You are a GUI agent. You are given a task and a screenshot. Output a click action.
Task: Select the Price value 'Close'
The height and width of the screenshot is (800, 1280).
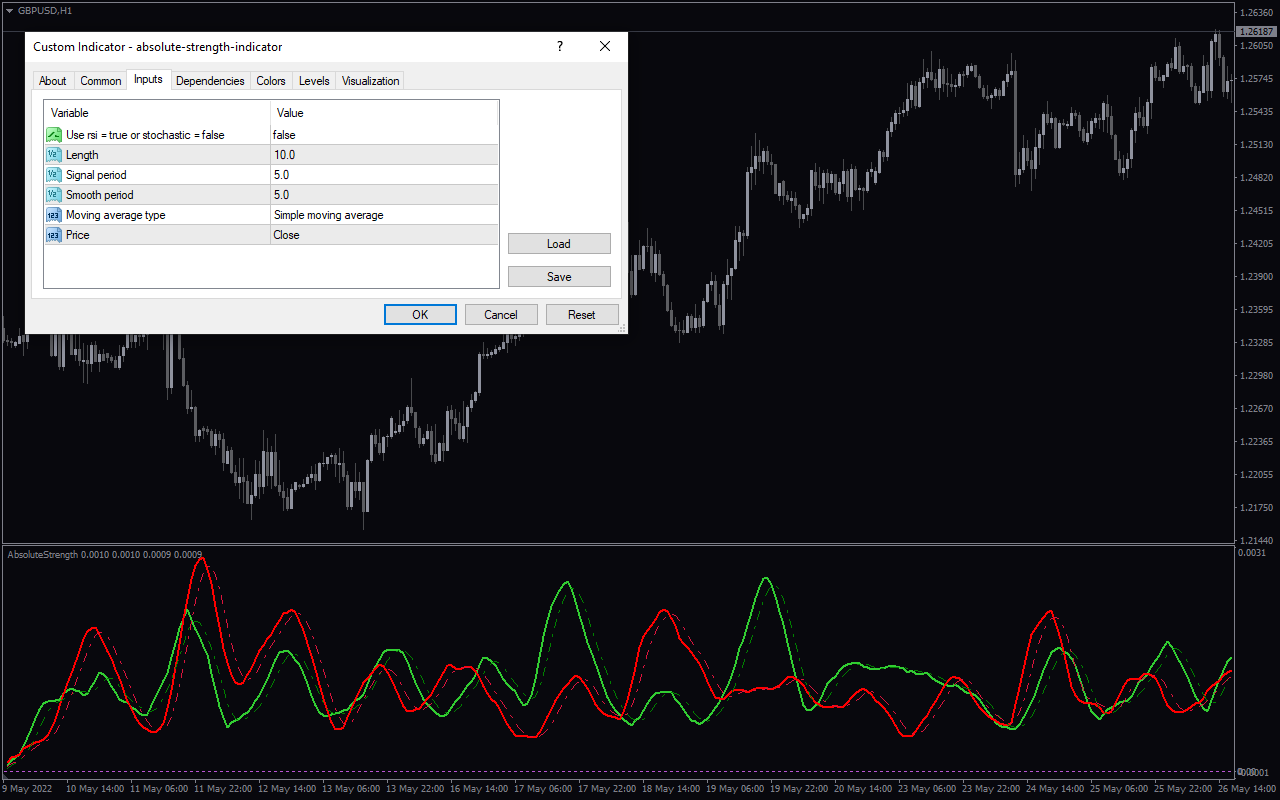[384, 235]
